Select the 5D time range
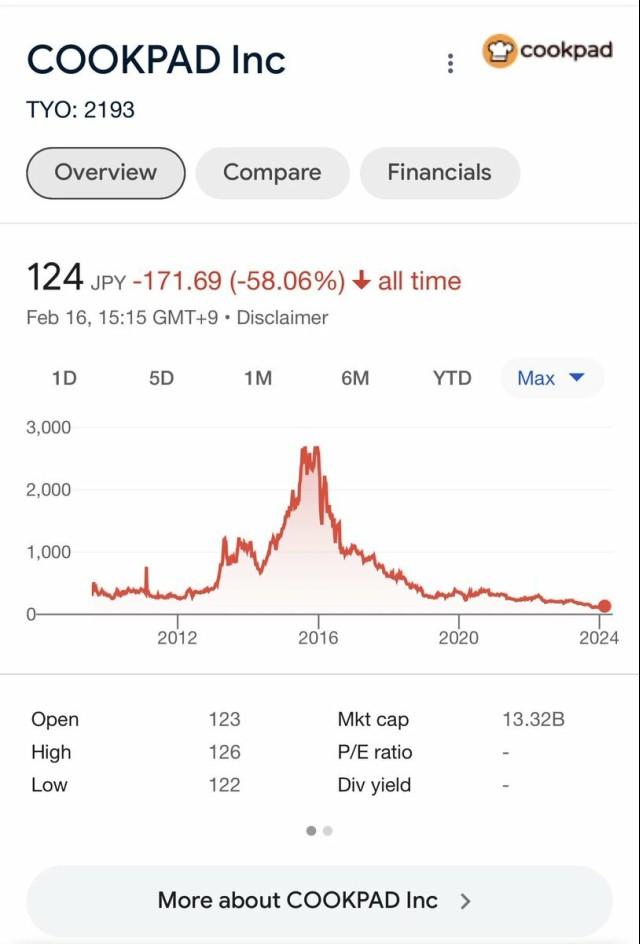 [161, 378]
